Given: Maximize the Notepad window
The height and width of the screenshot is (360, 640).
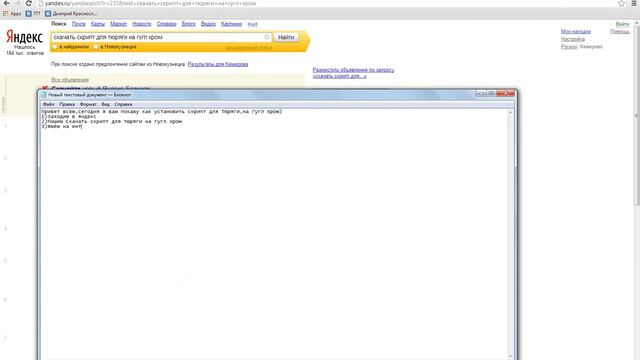Looking at the screenshot, I should (491, 93).
